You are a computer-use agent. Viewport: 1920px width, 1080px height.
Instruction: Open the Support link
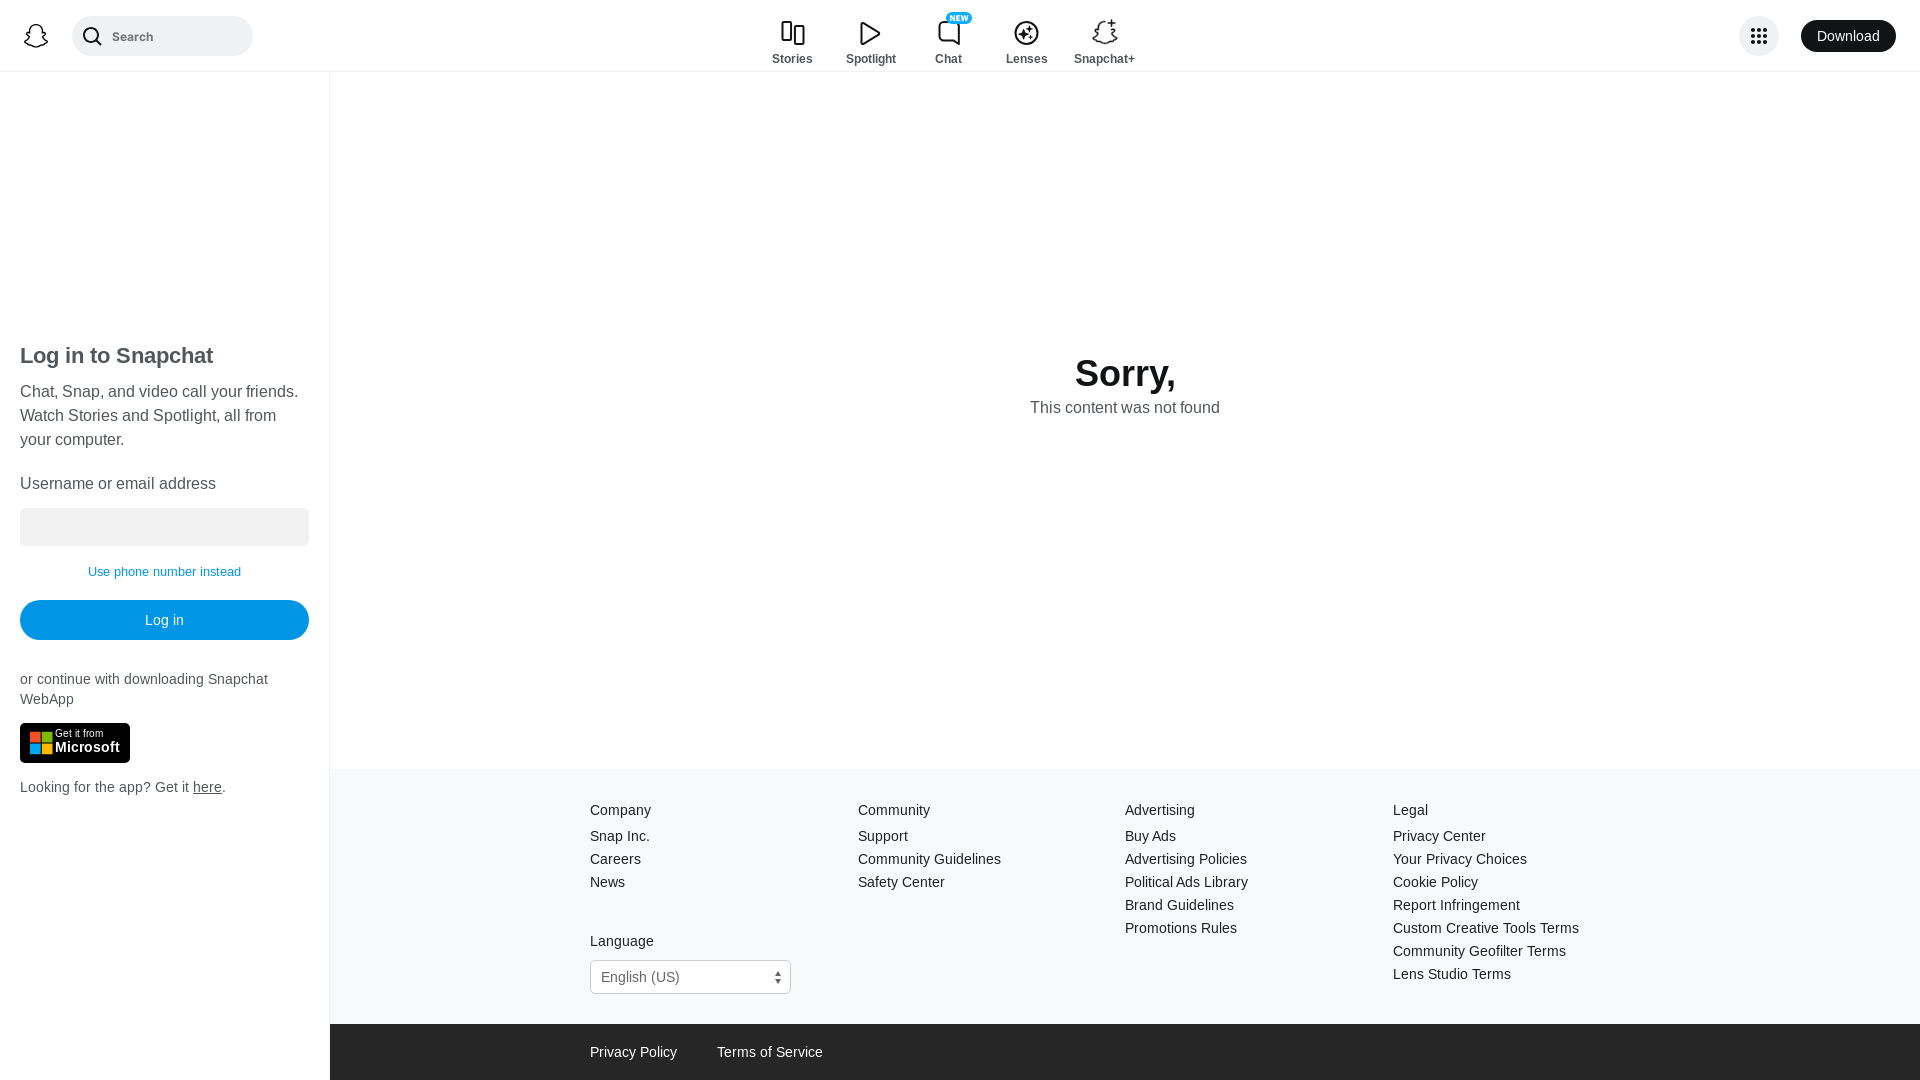point(883,836)
